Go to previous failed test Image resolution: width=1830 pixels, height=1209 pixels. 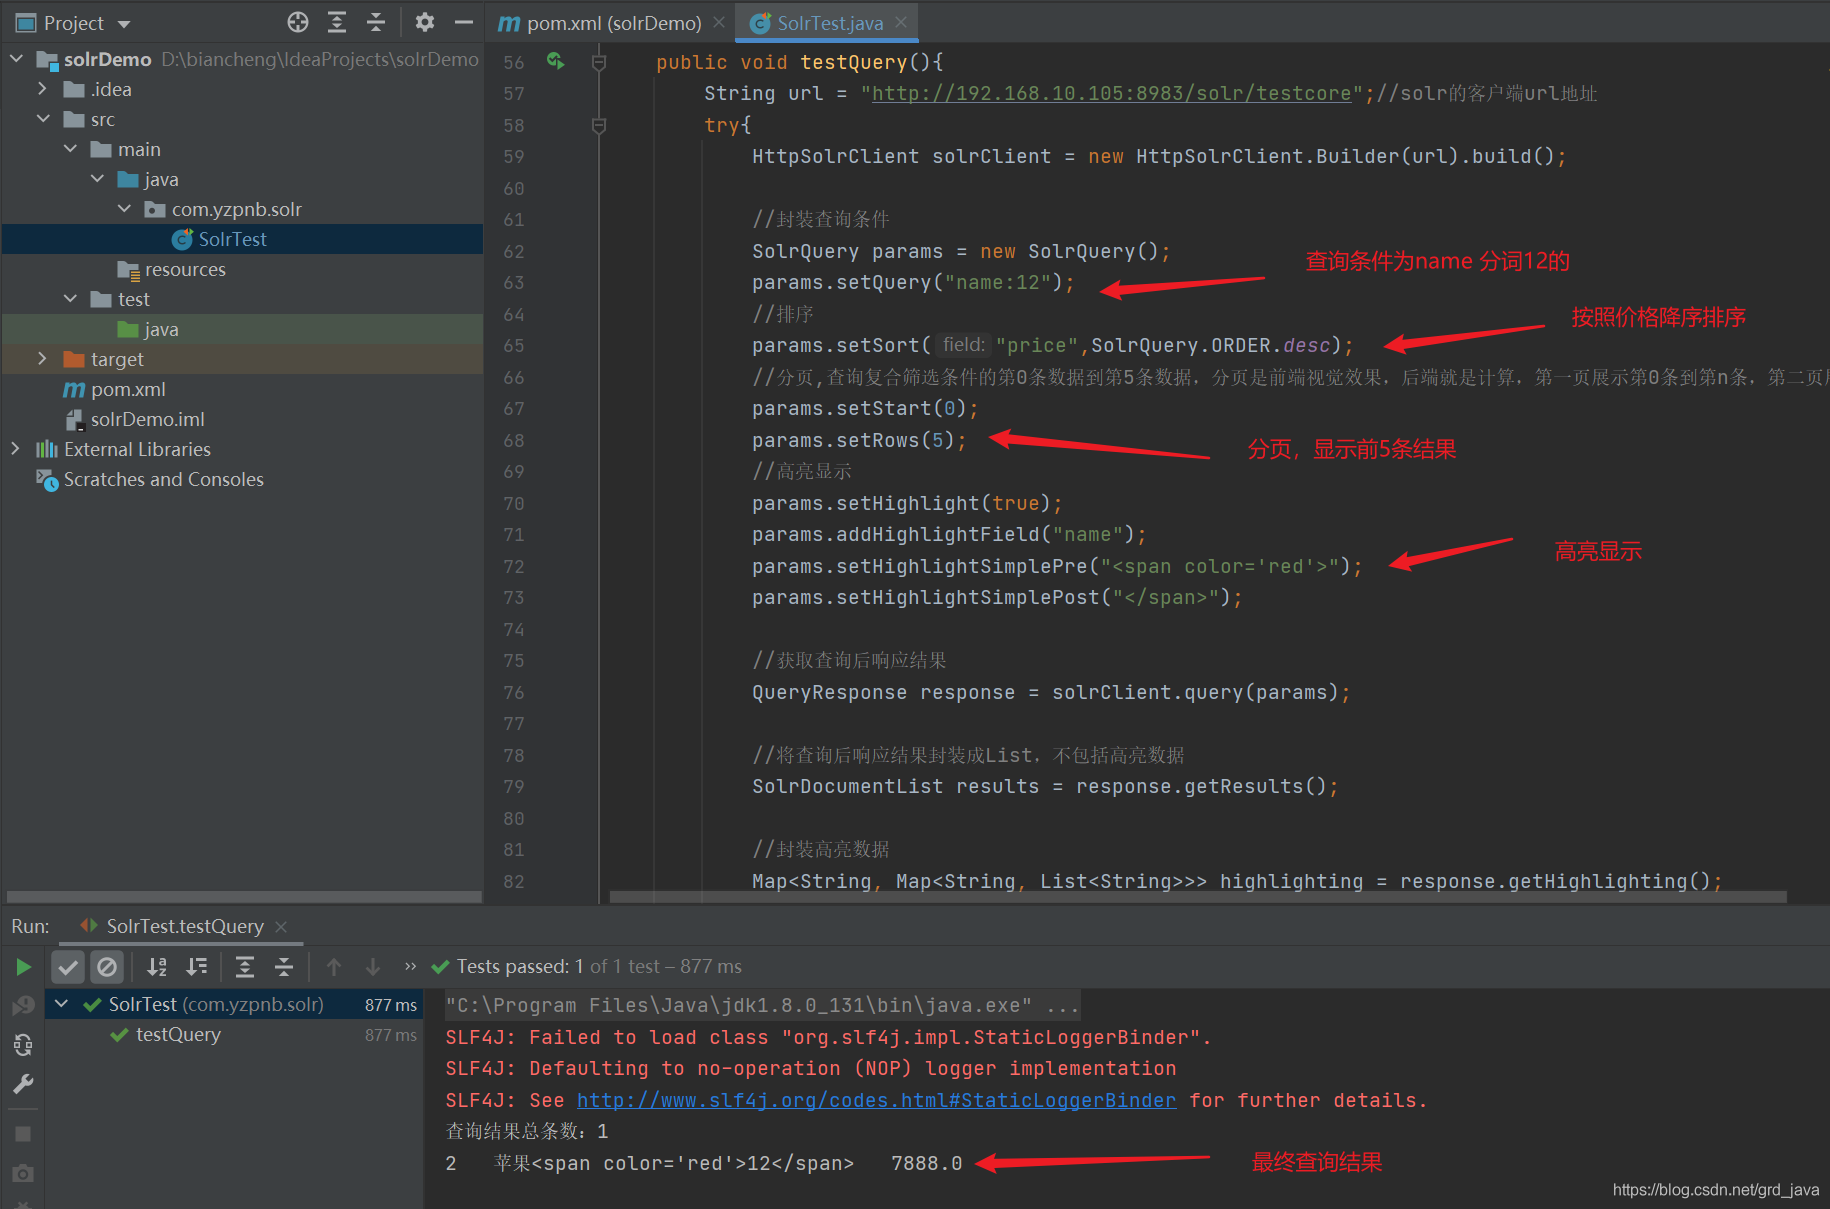pos(334,967)
